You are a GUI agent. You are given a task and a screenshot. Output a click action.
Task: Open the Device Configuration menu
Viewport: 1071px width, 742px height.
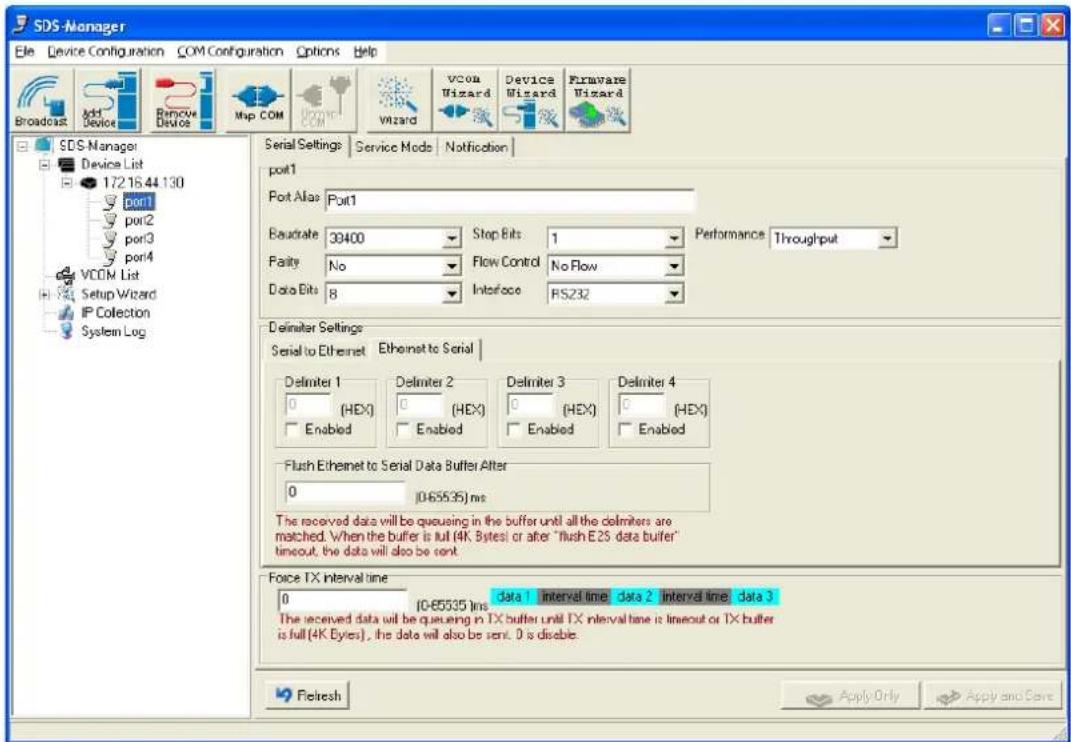click(x=106, y=52)
